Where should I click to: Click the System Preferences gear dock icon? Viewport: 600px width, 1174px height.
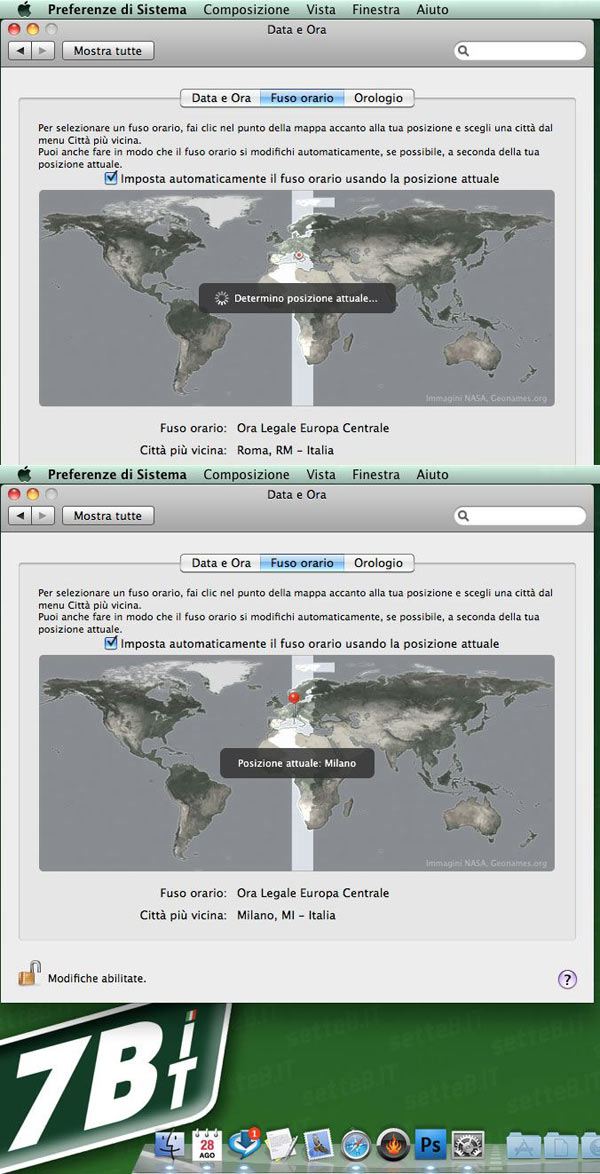(x=467, y=1146)
